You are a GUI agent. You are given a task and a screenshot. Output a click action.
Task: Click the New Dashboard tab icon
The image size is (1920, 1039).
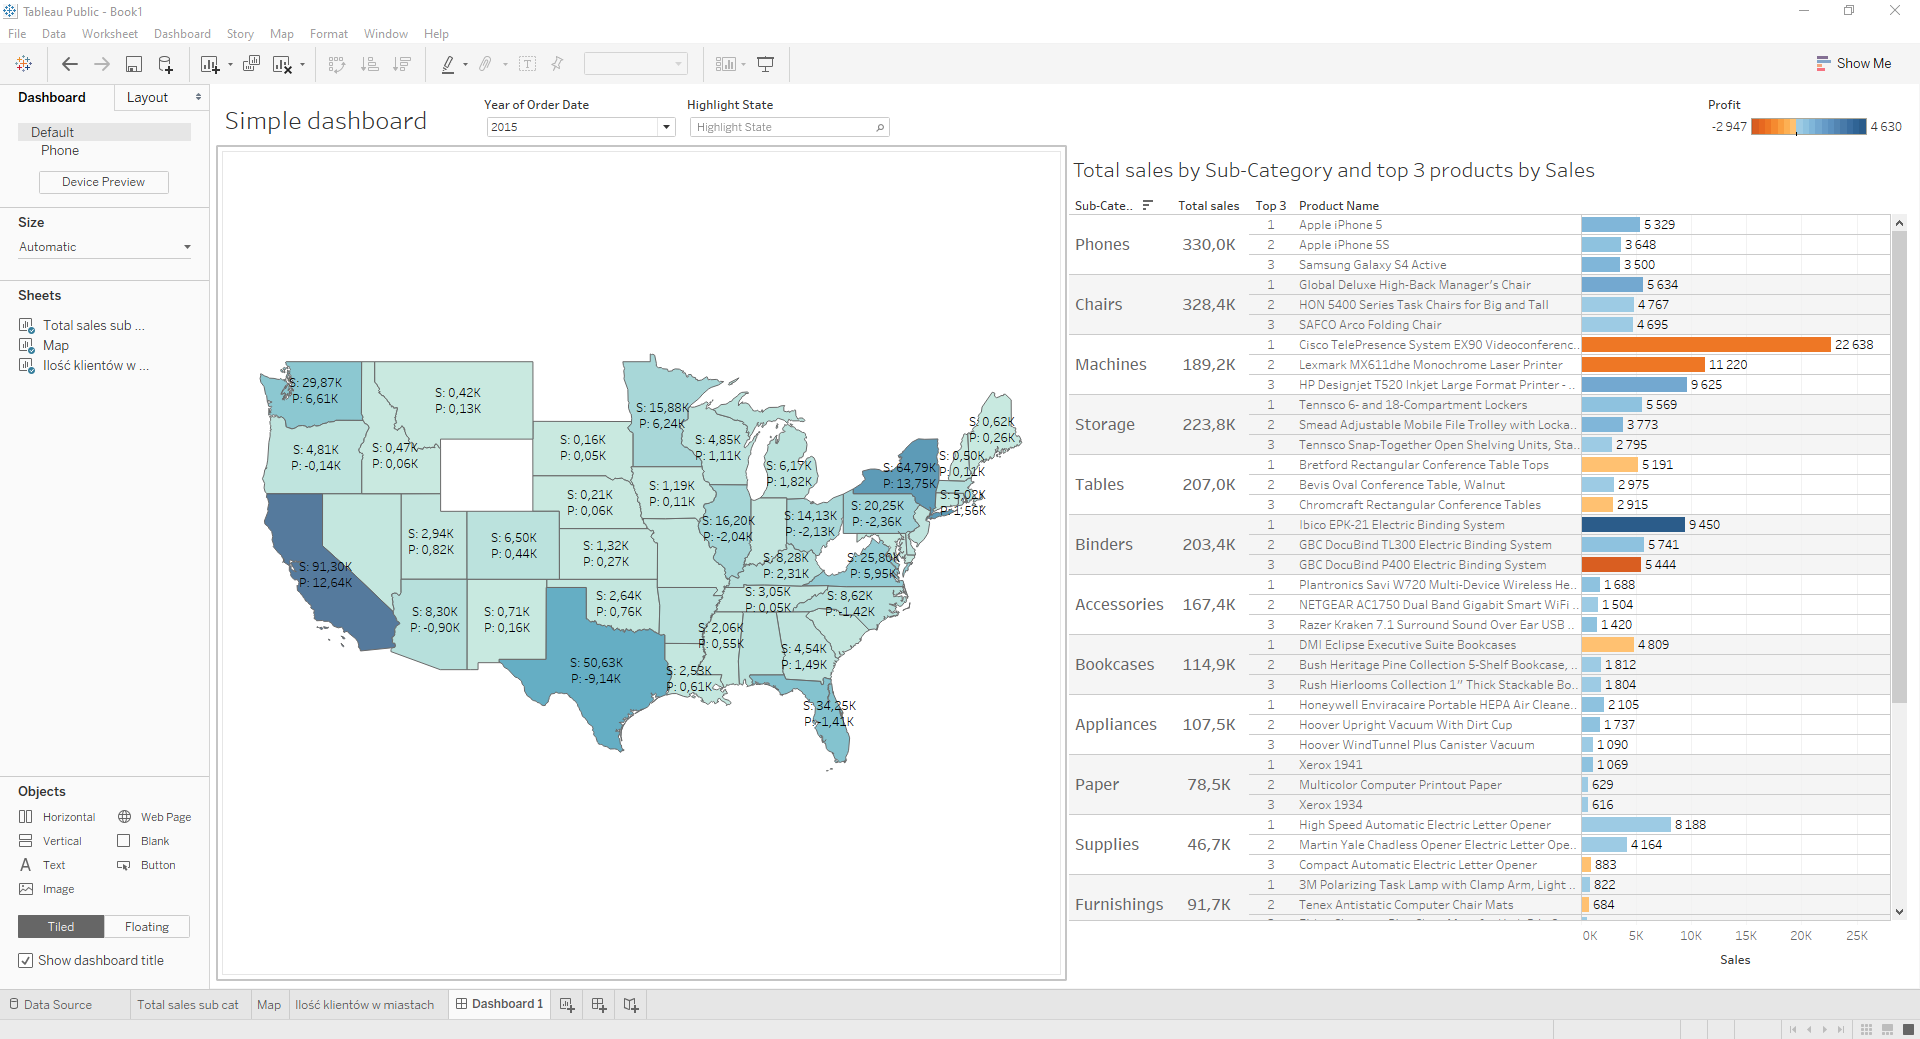point(599,1005)
